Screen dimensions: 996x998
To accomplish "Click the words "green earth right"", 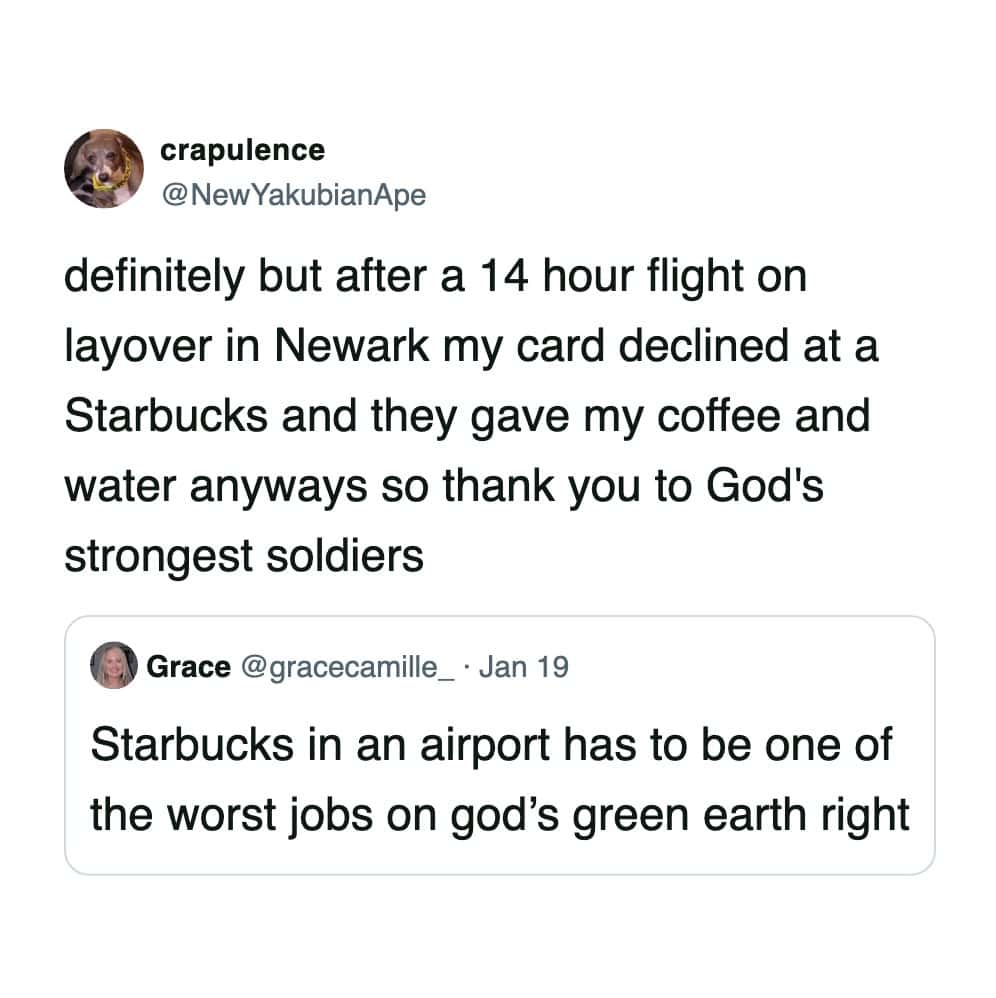I will 742,815.
